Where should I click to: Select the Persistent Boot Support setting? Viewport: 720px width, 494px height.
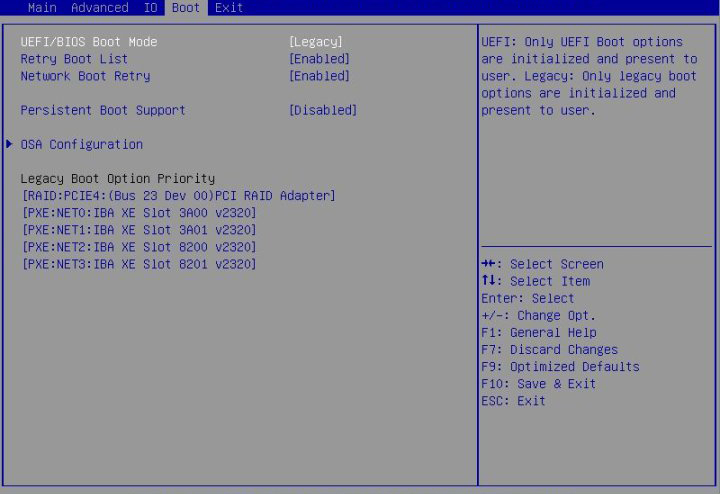(103, 110)
